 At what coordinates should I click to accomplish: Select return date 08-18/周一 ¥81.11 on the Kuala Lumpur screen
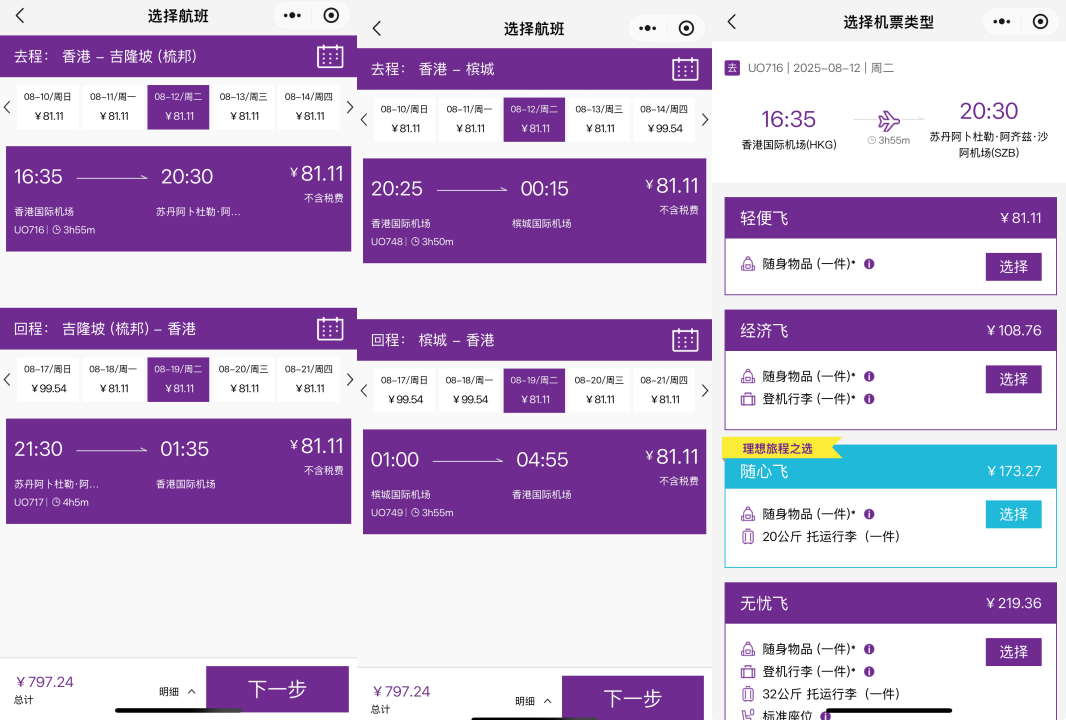(x=114, y=379)
